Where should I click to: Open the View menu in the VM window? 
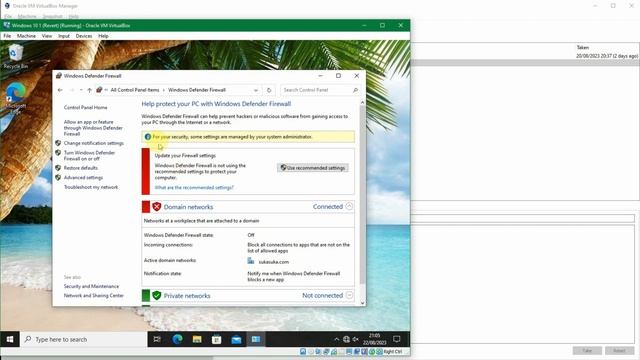point(47,36)
